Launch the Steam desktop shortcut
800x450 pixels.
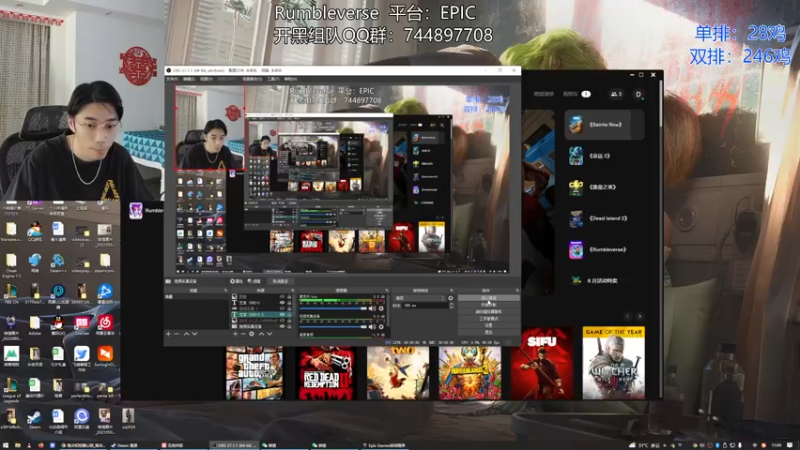34,417
